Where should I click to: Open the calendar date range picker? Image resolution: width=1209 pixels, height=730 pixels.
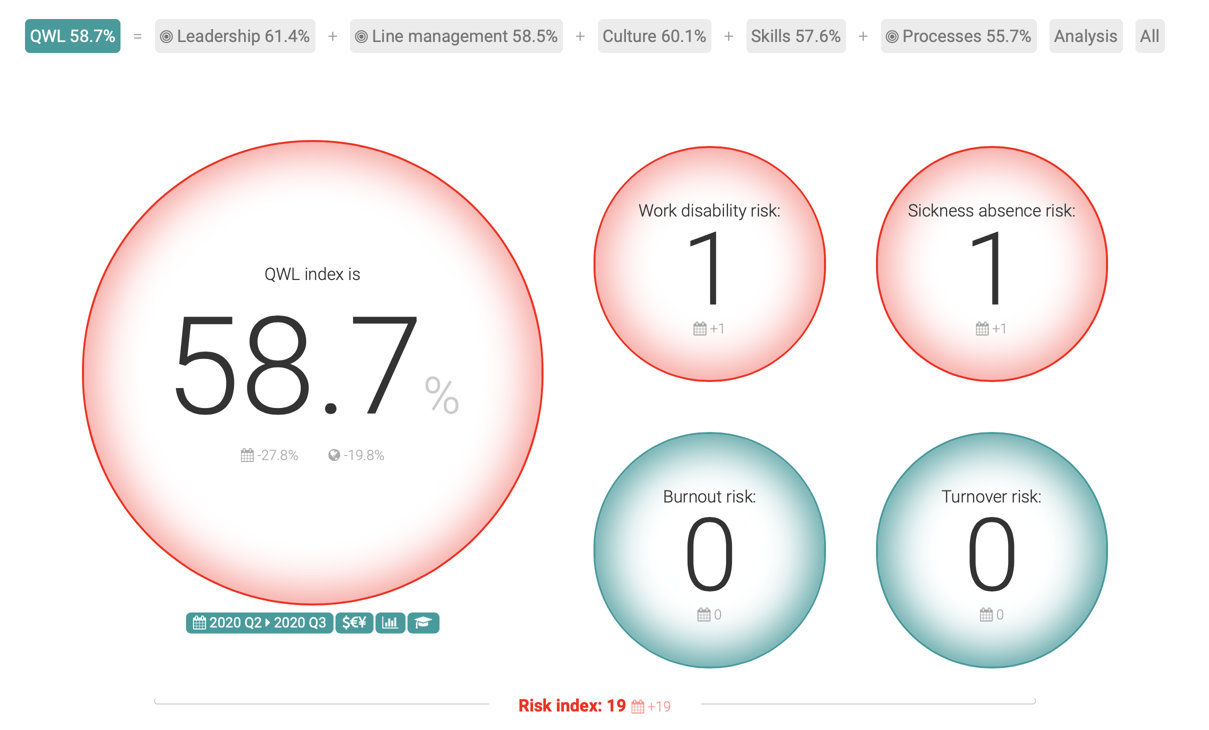click(198, 622)
